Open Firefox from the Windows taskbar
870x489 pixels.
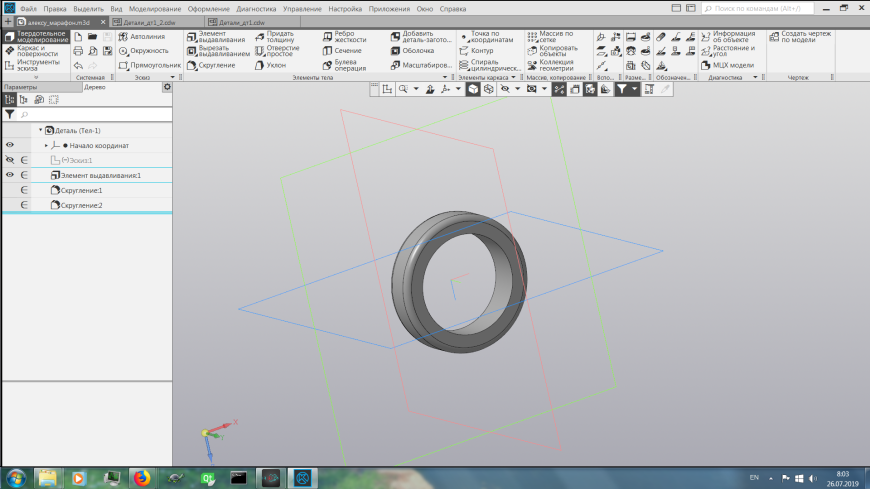tap(141, 477)
